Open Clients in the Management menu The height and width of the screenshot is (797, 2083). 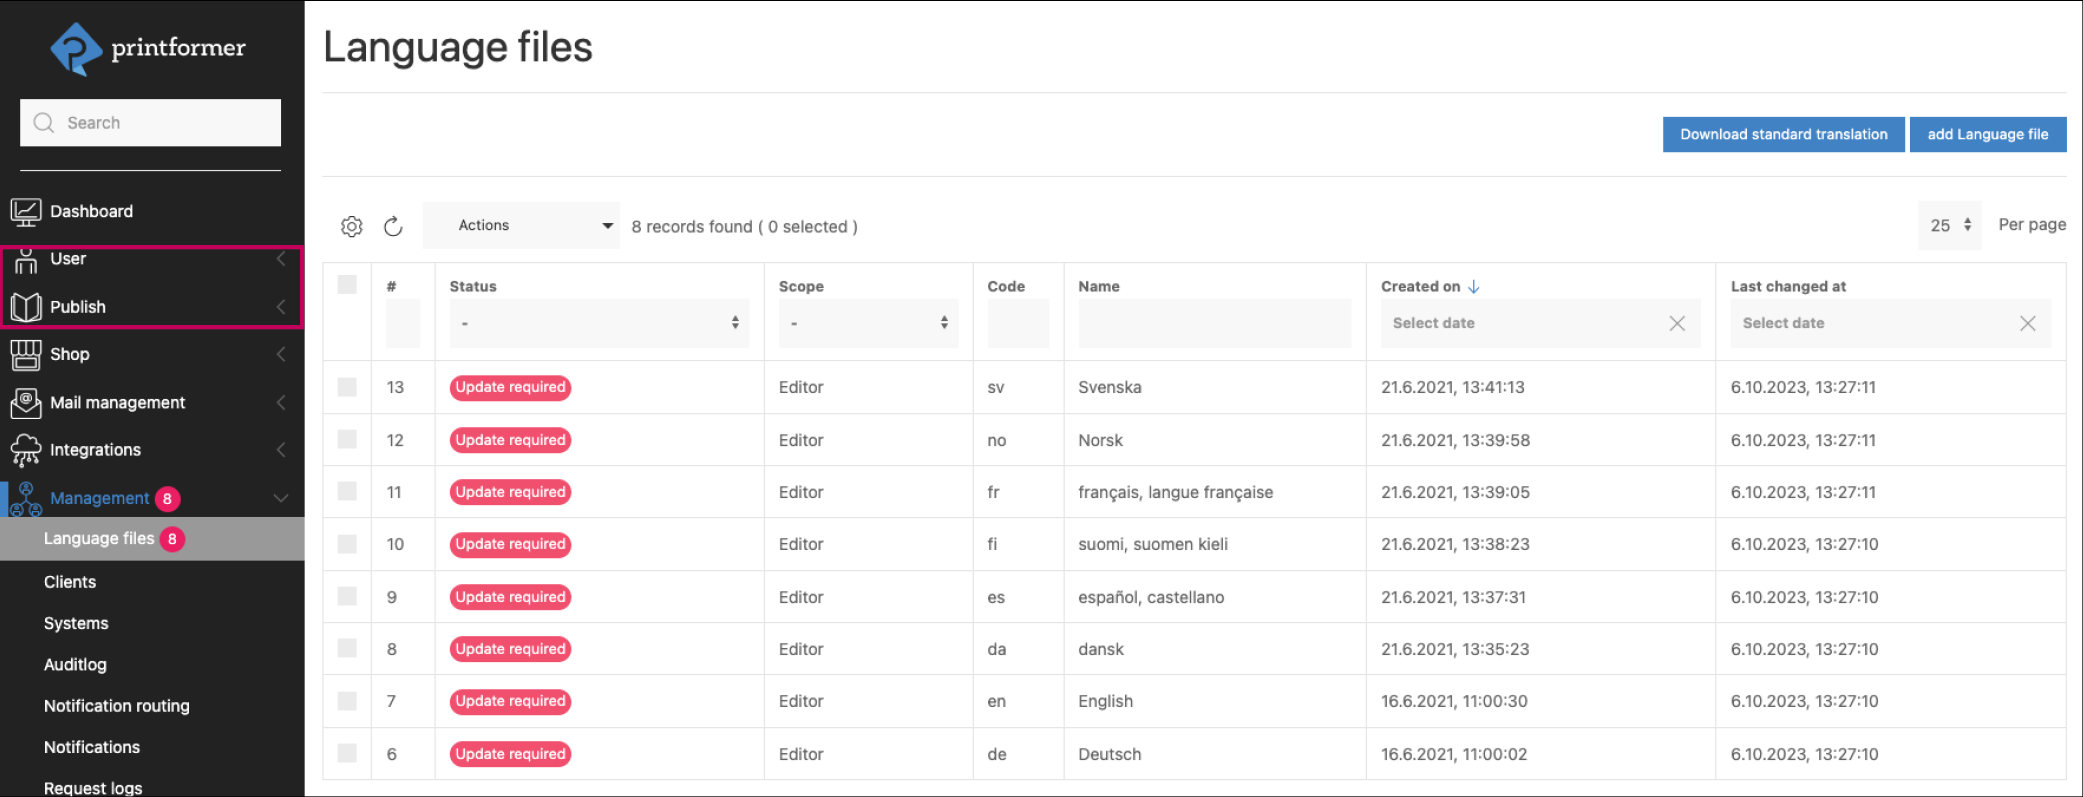coord(70,582)
